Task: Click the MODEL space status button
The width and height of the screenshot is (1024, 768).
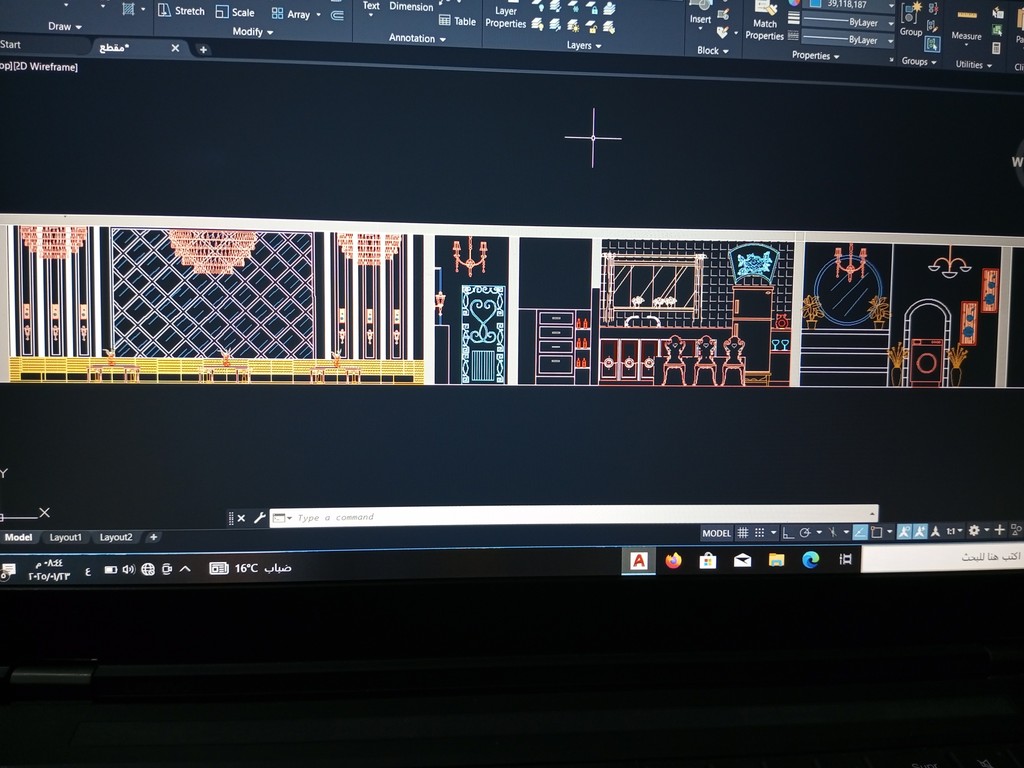Action: (716, 533)
